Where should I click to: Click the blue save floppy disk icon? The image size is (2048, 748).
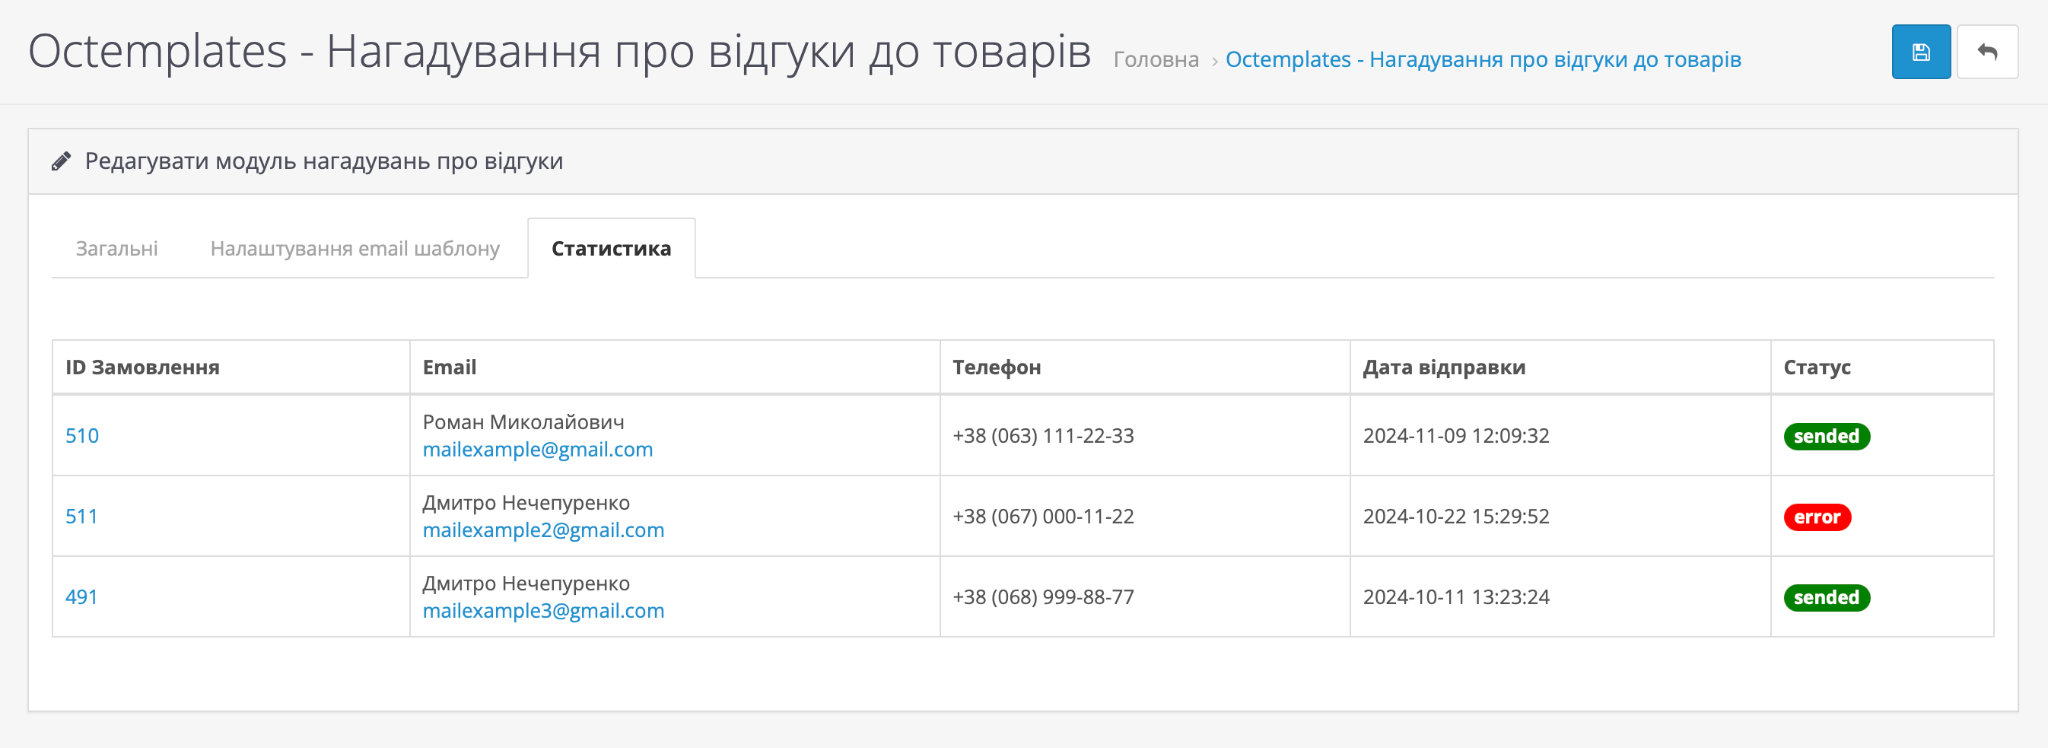click(1920, 52)
